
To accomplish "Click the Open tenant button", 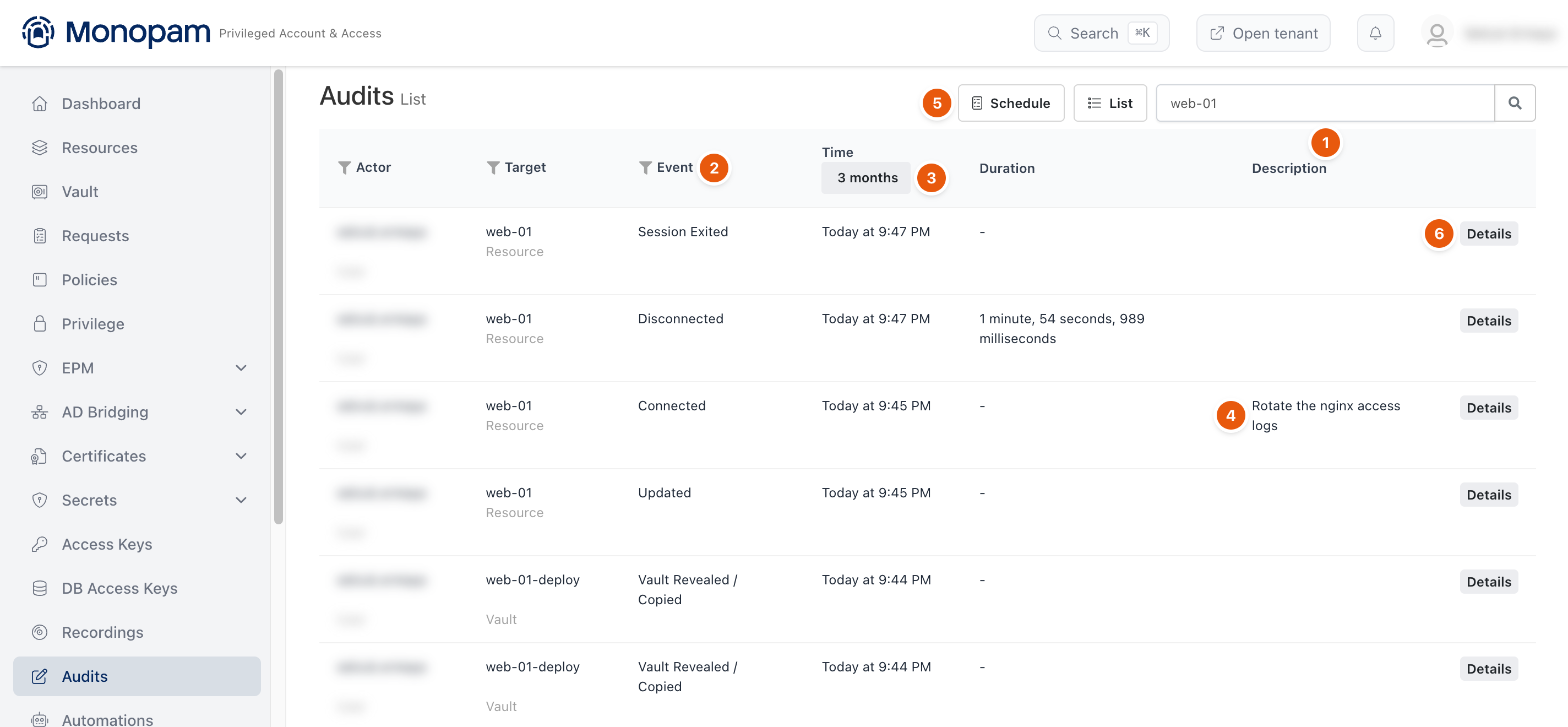I will (1263, 33).
